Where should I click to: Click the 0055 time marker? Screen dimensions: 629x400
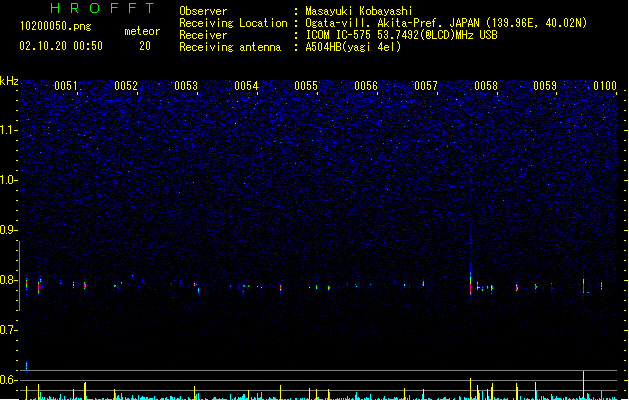click(306, 86)
